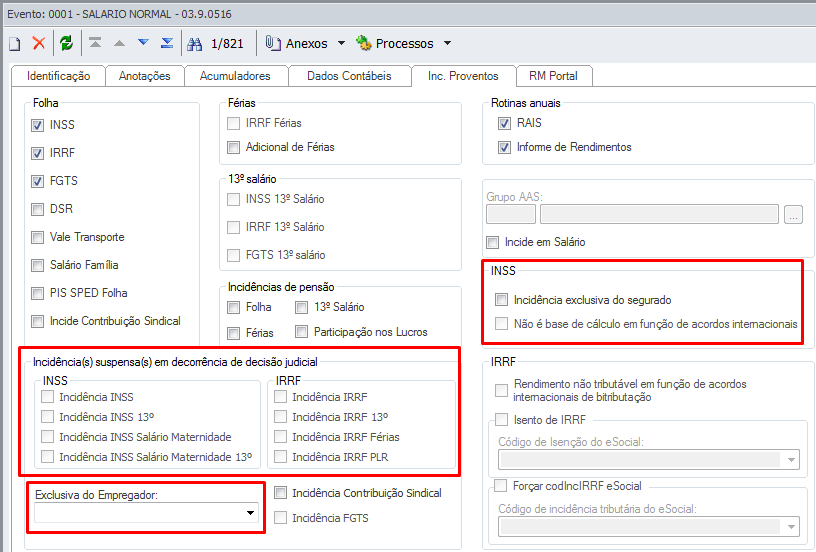Click the Grupo AAS lookup ellipsis button

[793, 214]
